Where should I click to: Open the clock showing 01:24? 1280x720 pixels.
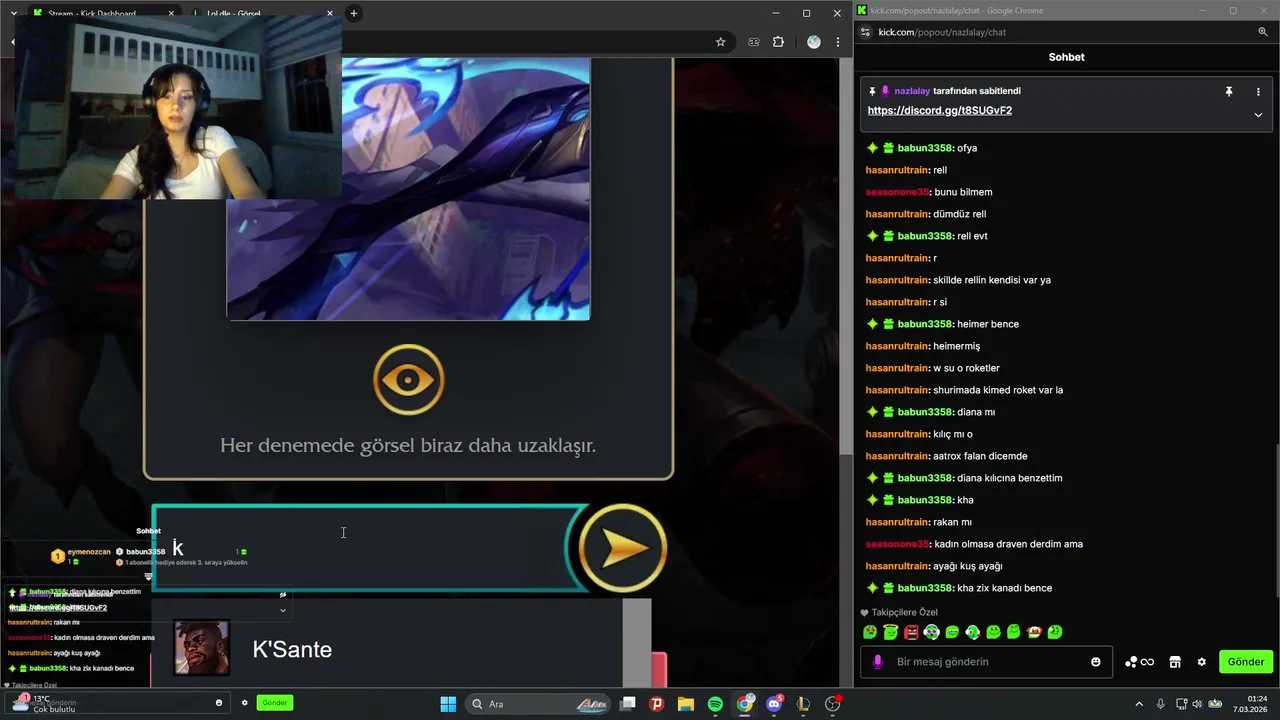[1251, 704]
